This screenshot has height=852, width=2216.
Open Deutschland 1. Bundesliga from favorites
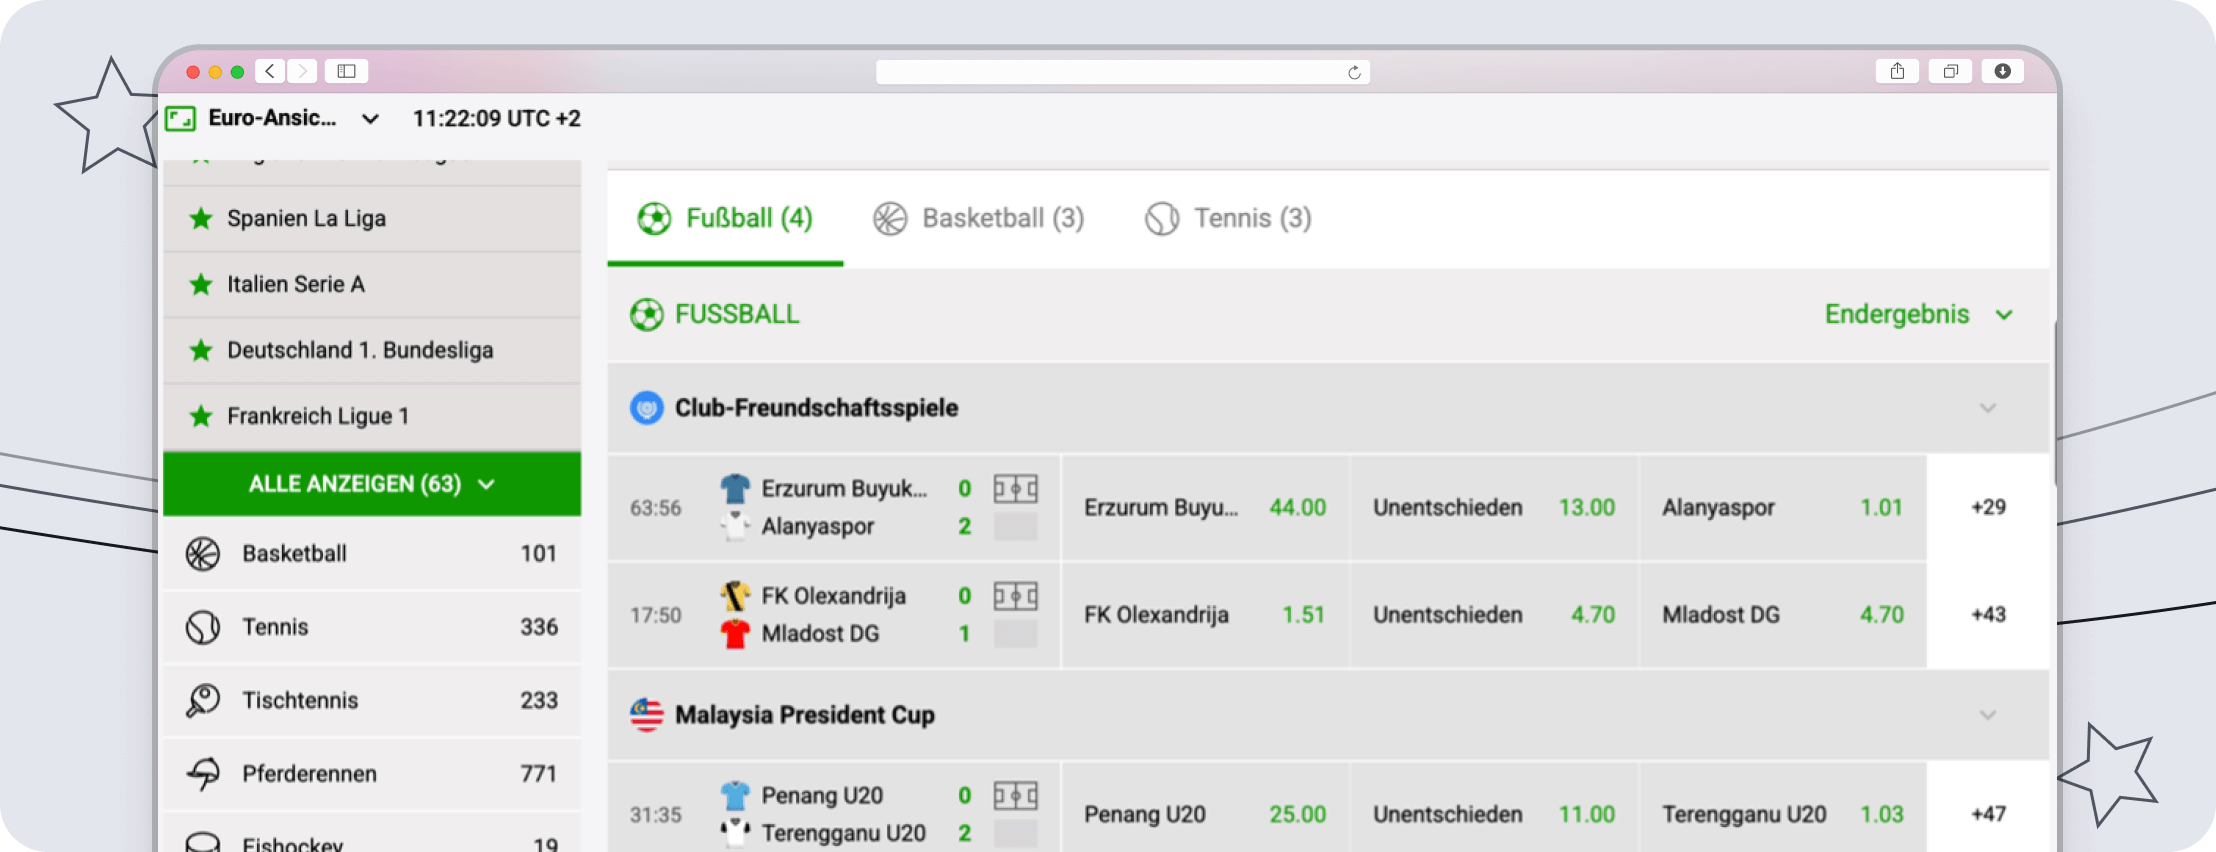tap(372, 350)
